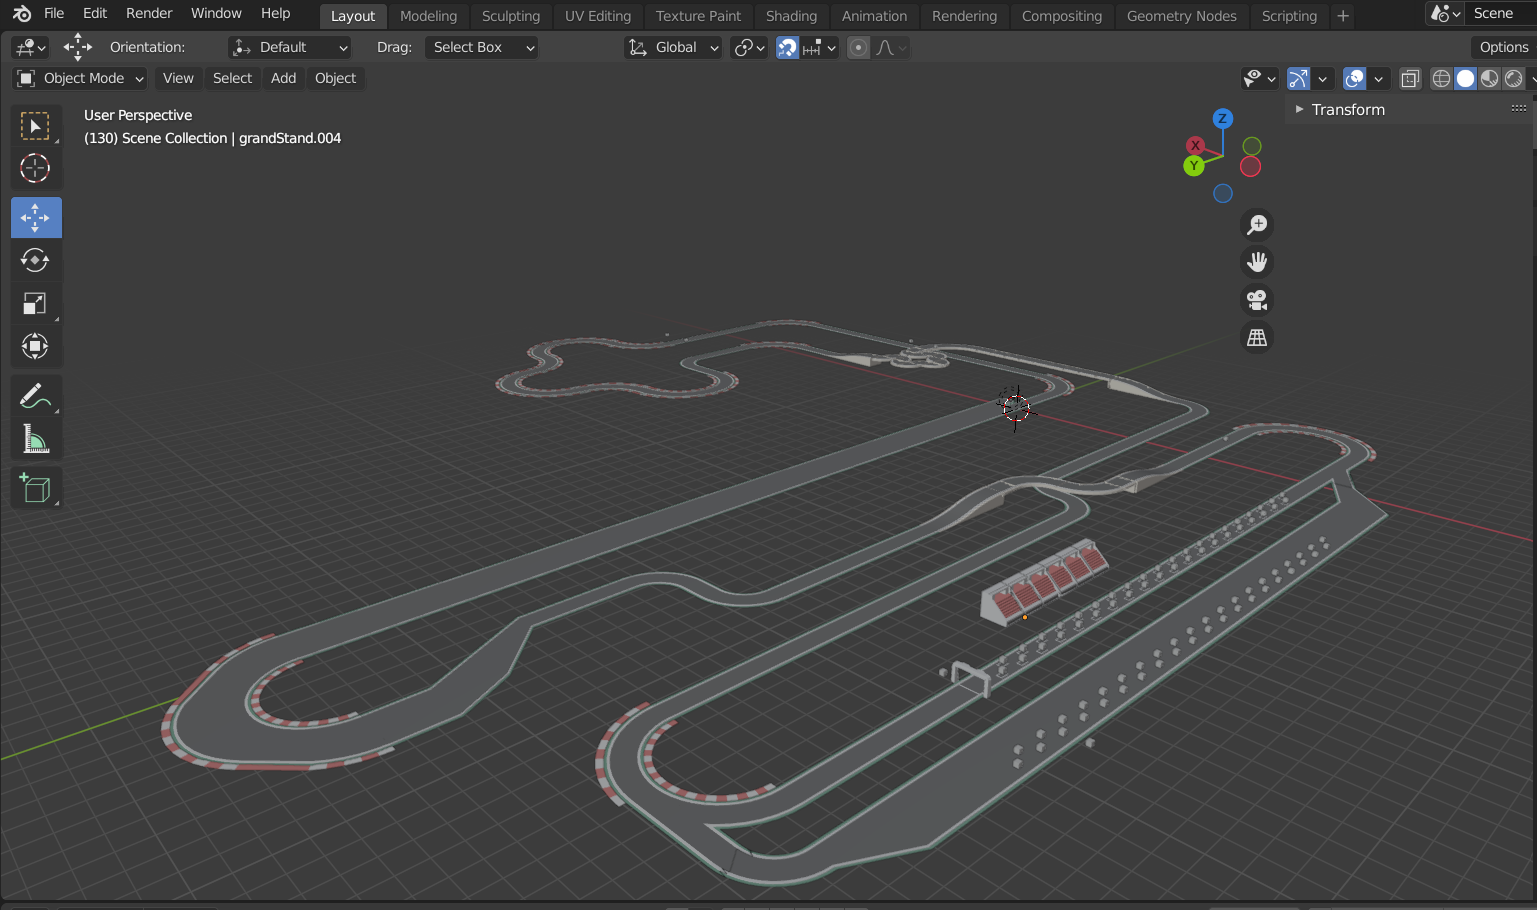Pick the Scale tool
The width and height of the screenshot is (1537, 910).
36,303
